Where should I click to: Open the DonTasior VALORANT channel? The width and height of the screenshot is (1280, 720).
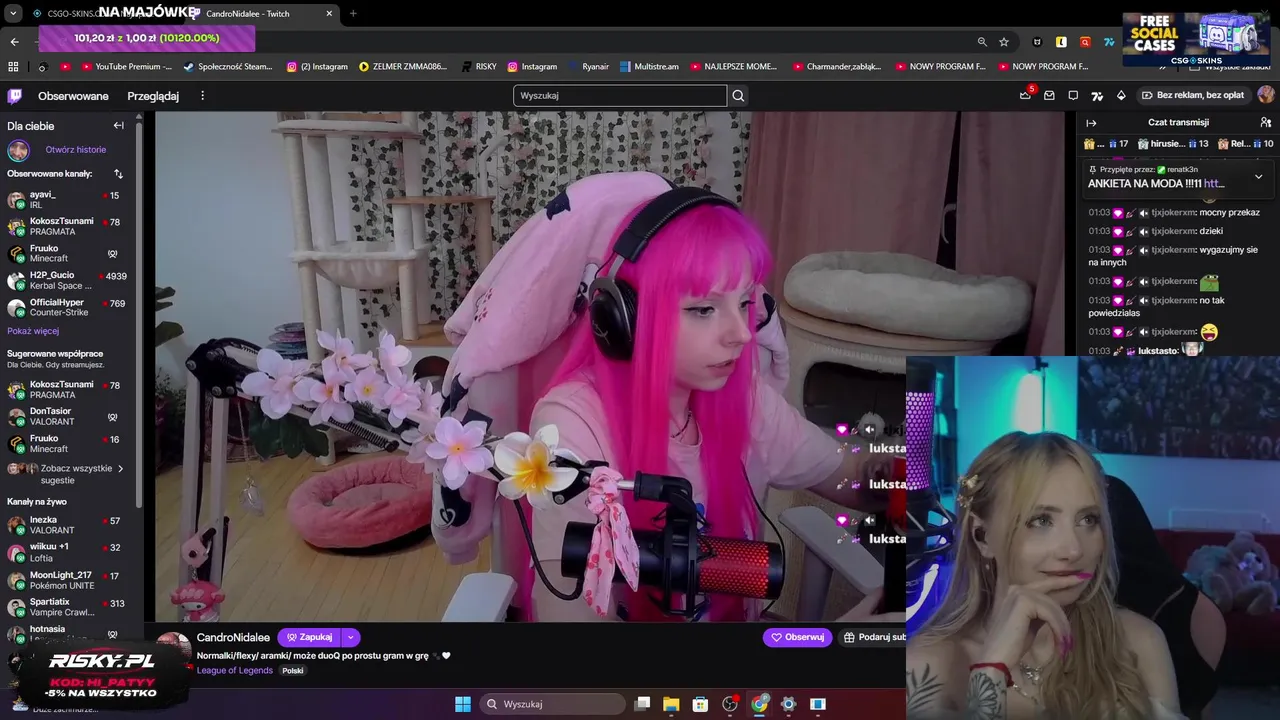coord(65,417)
